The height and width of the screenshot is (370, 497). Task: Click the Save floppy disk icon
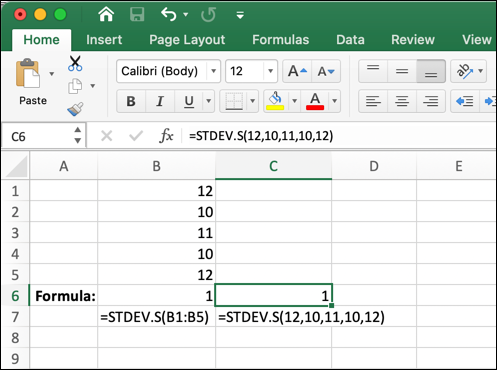[x=137, y=14]
